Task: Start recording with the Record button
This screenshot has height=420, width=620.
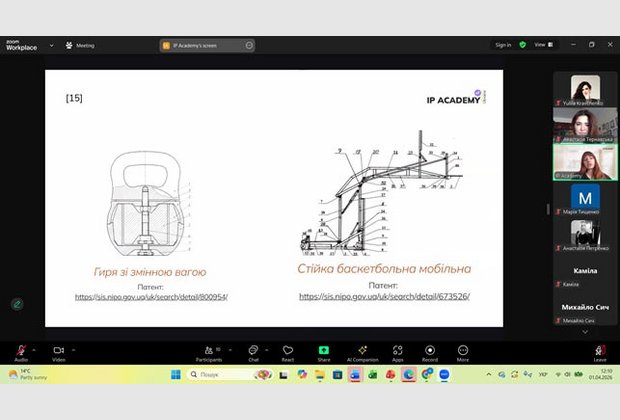Action: point(430,353)
